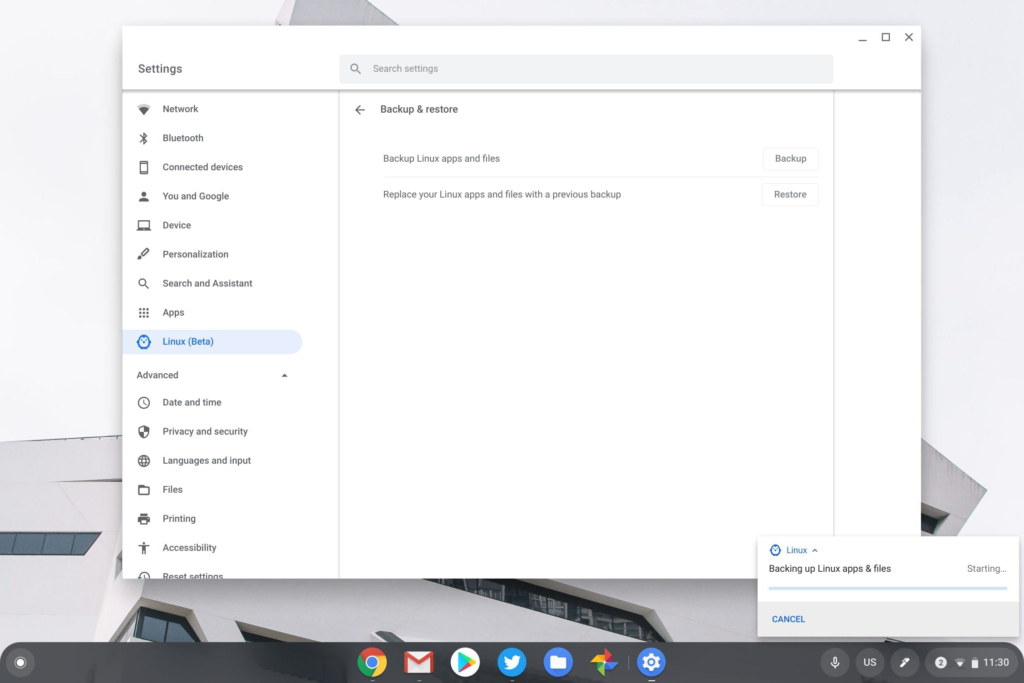Image resolution: width=1024 pixels, height=683 pixels.
Task: Click the Languages and input globe icon
Action: (144, 461)
